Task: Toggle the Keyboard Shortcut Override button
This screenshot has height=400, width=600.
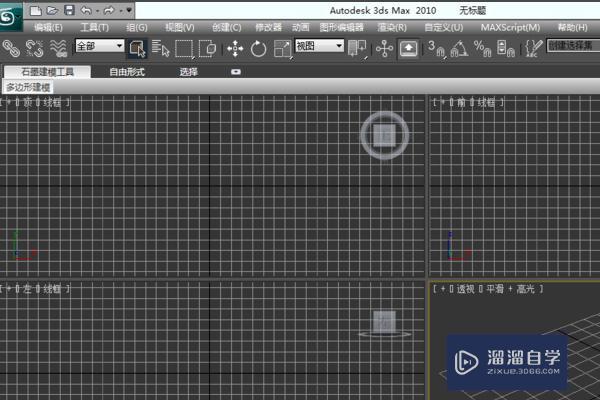Action: (x=408, y=49)
